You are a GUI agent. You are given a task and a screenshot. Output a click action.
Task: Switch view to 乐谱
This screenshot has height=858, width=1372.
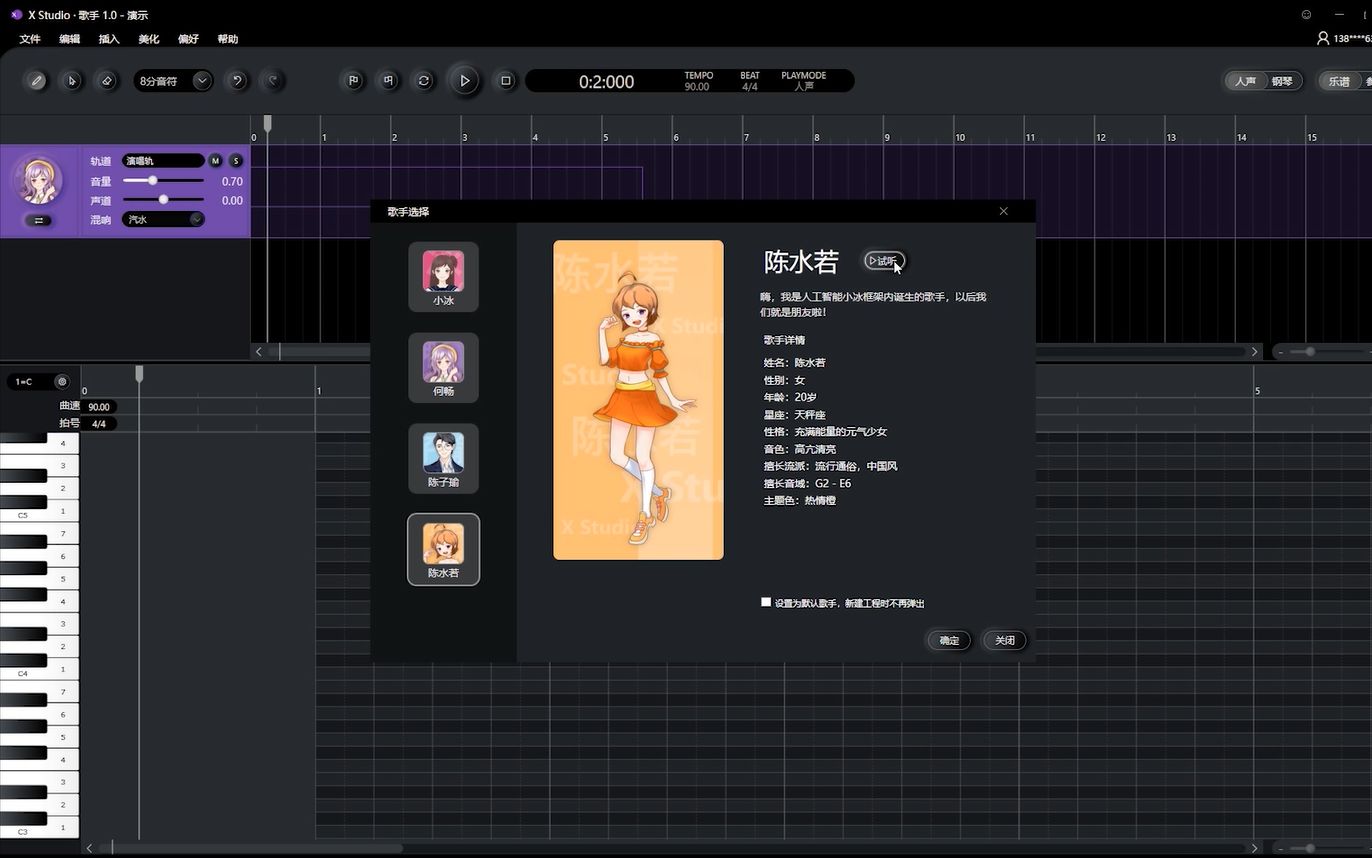click(1339, 81)
